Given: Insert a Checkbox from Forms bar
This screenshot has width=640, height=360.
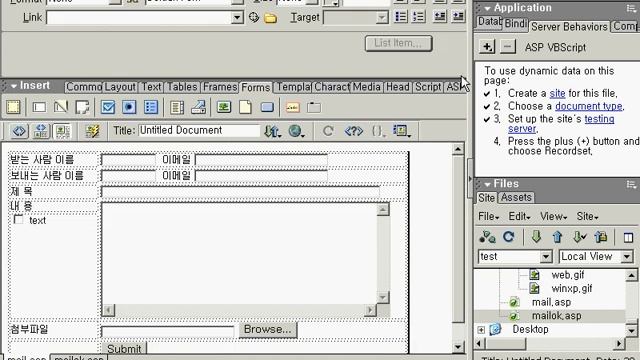Looking at the screenshot, I should [108, 107].
